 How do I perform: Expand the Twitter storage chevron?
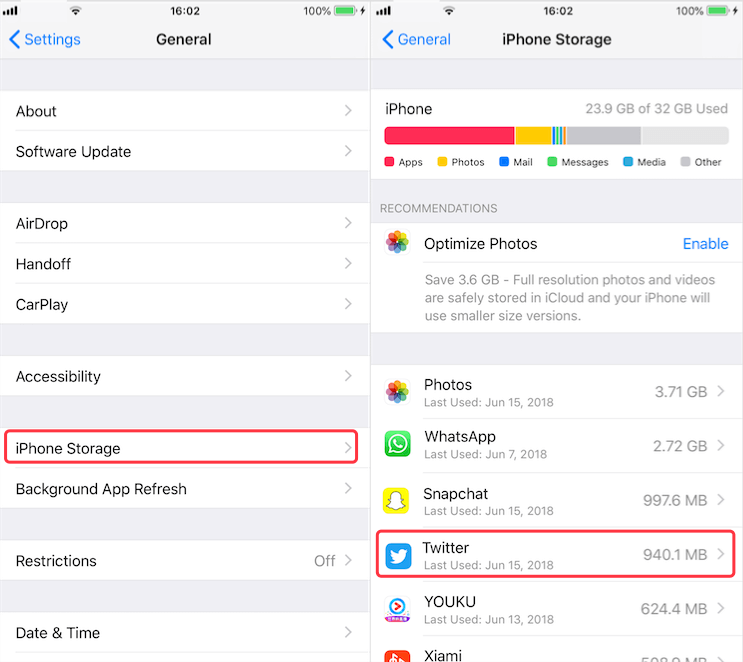point(721,554)
